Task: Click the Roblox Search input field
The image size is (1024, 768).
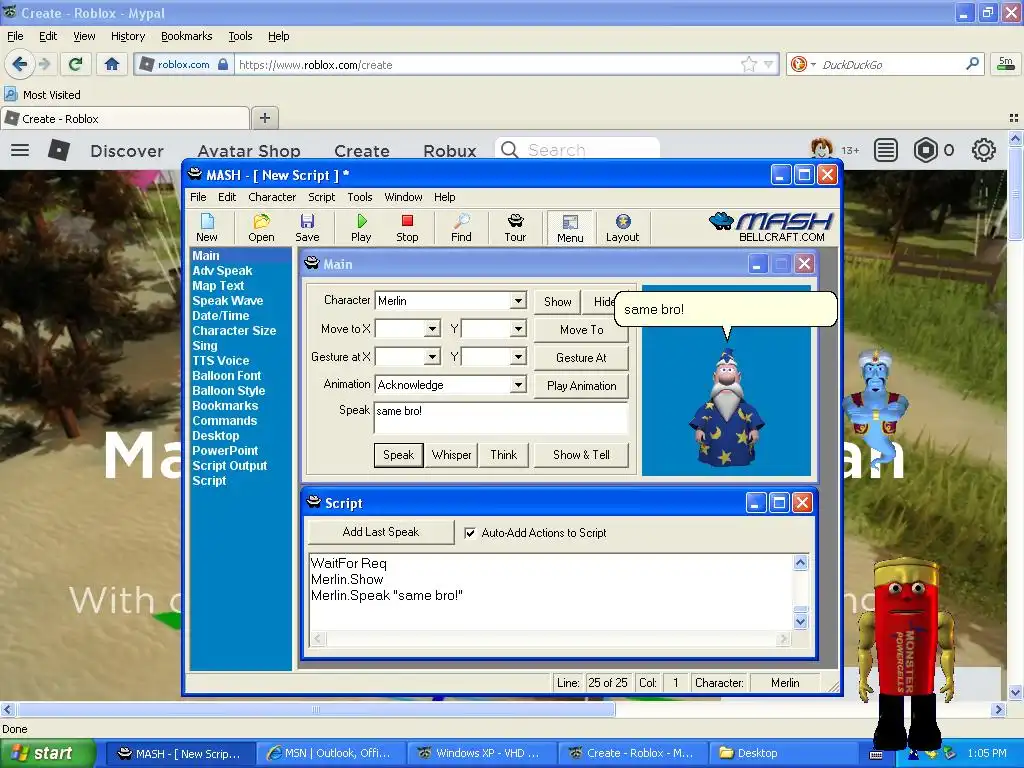Action: (x=578, y=150)
